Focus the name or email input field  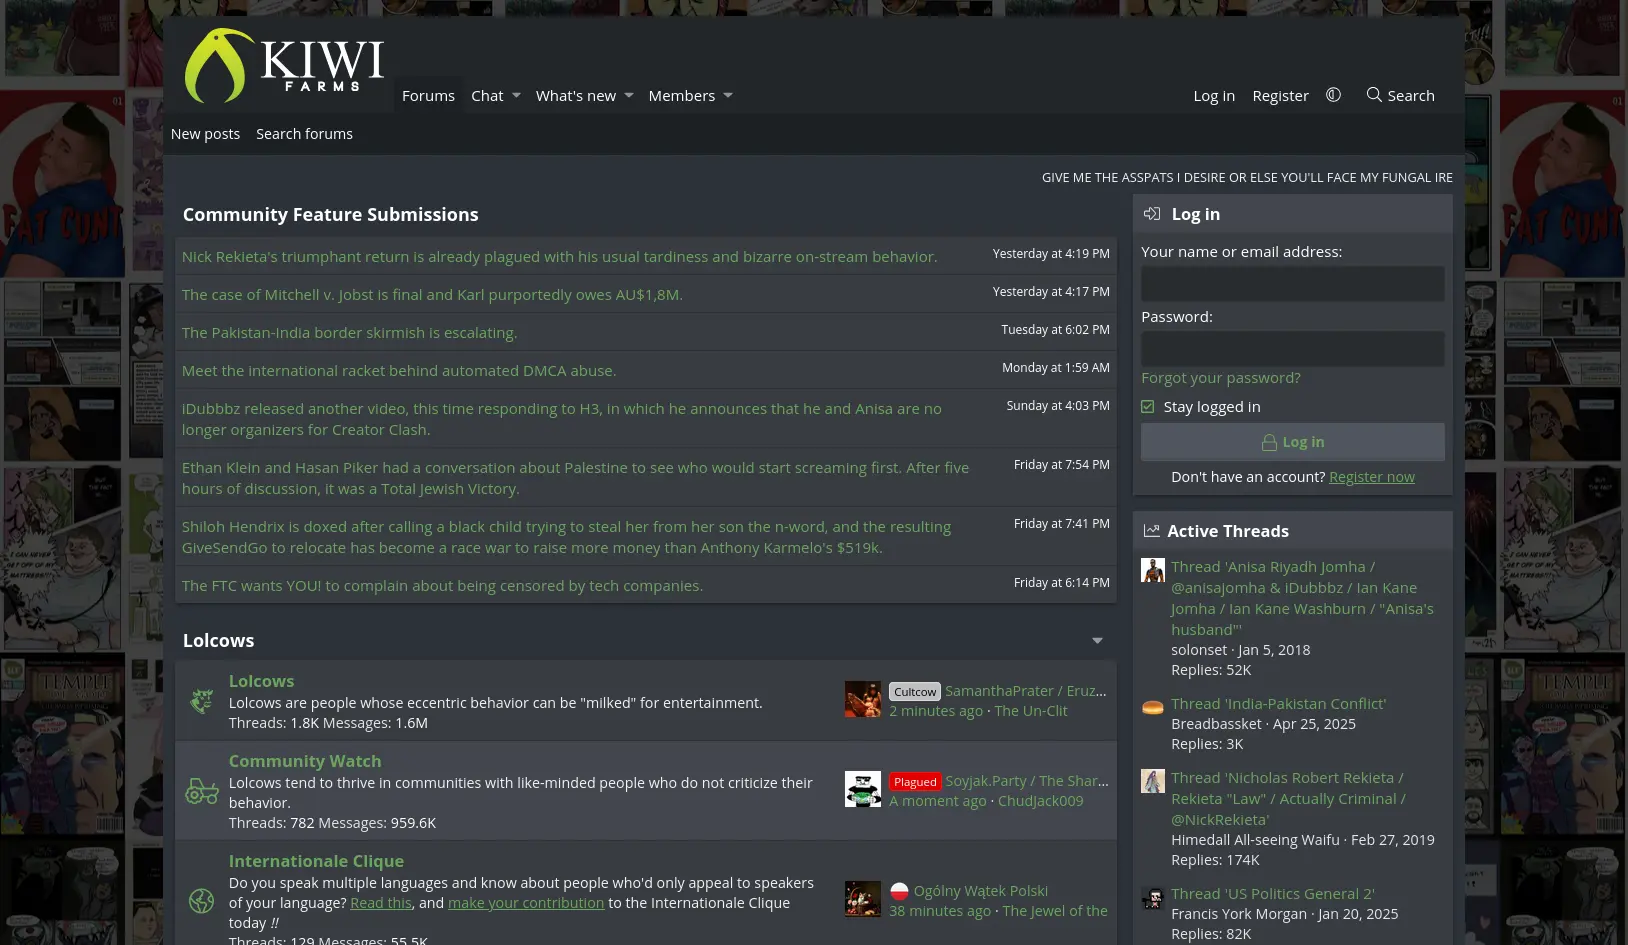pos(1292,284)
